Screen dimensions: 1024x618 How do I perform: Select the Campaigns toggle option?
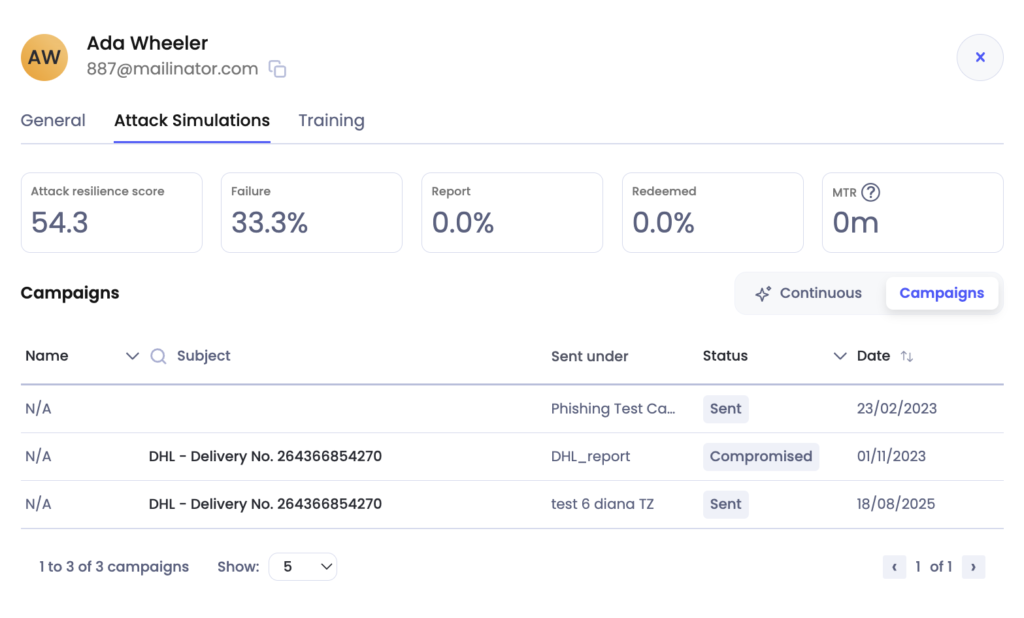coord(941,293)
